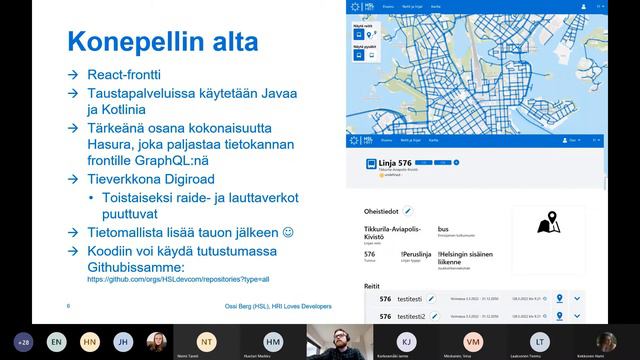Select participant avatar HN
This screenshot has height=360, width=640.
click(90, 342)
